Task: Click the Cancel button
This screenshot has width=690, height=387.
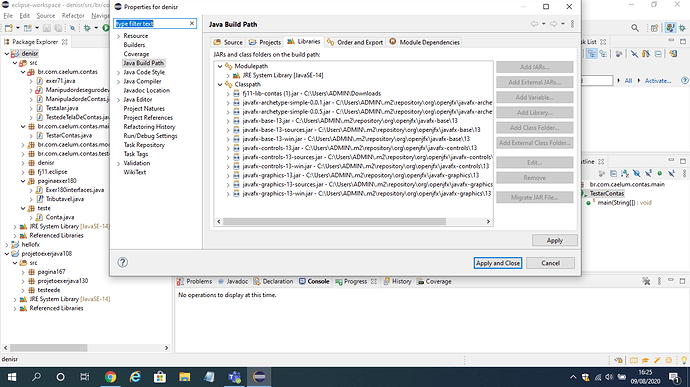Action: pos(550,263)
